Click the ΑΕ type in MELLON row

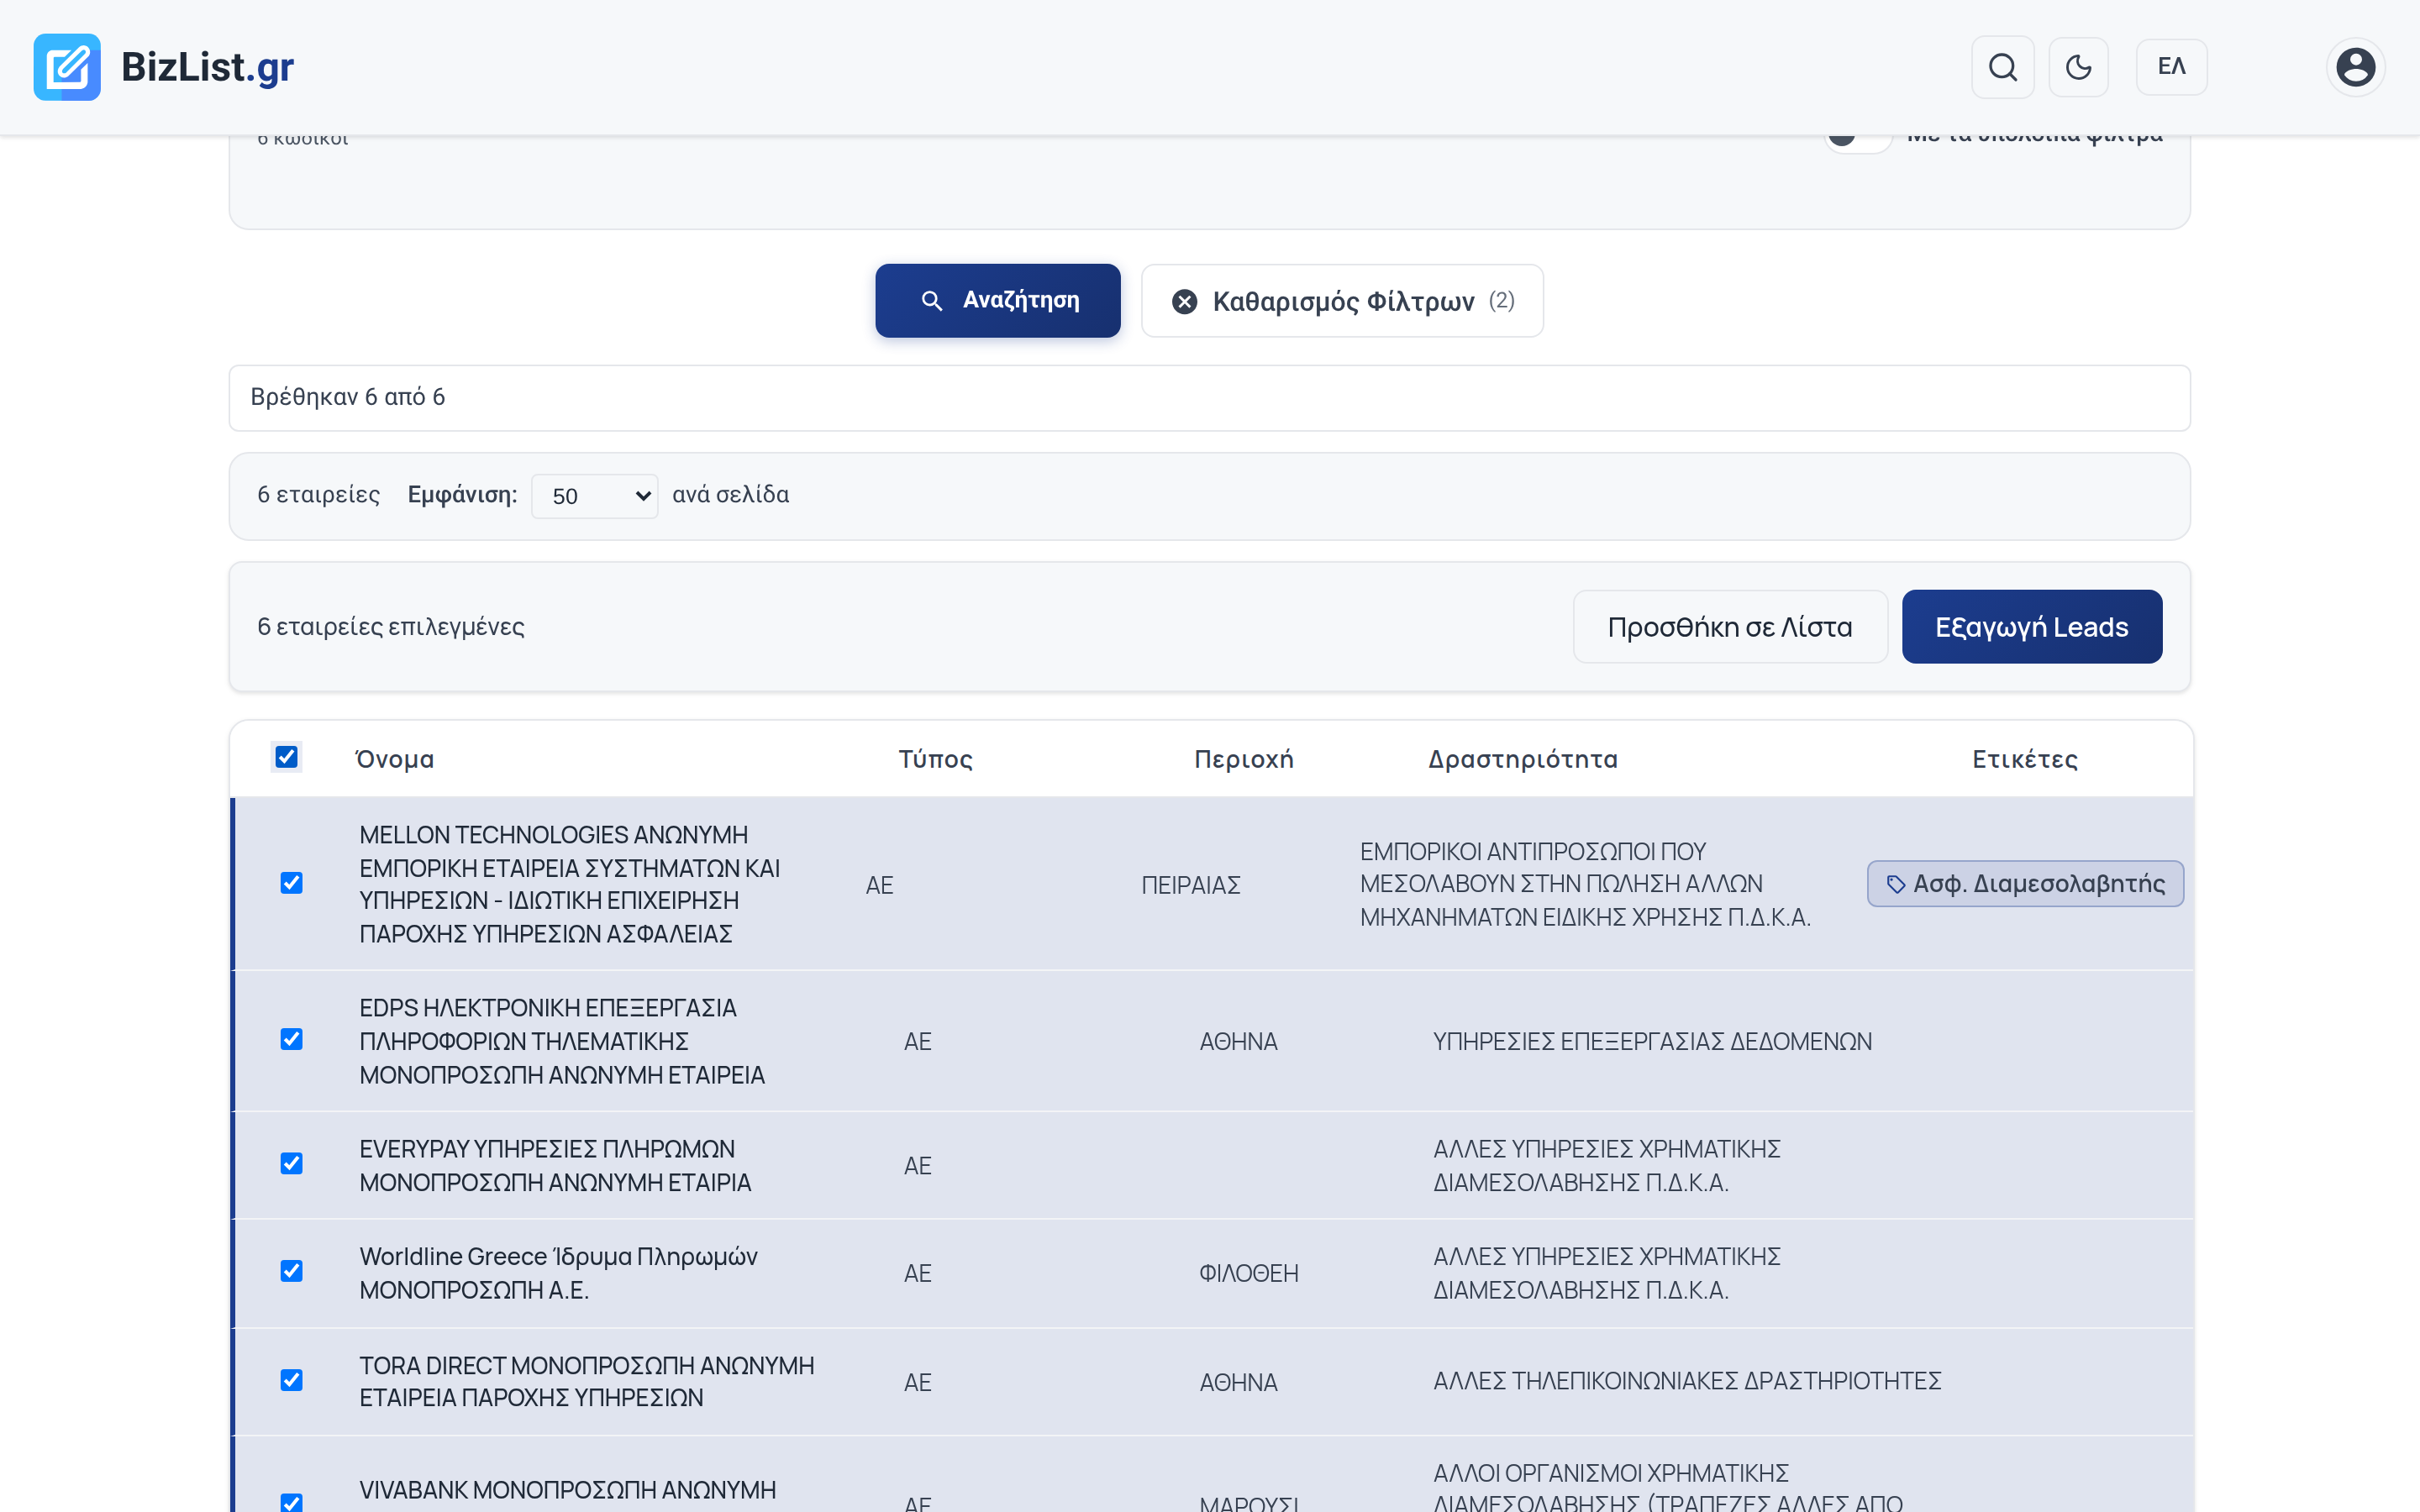879,885
